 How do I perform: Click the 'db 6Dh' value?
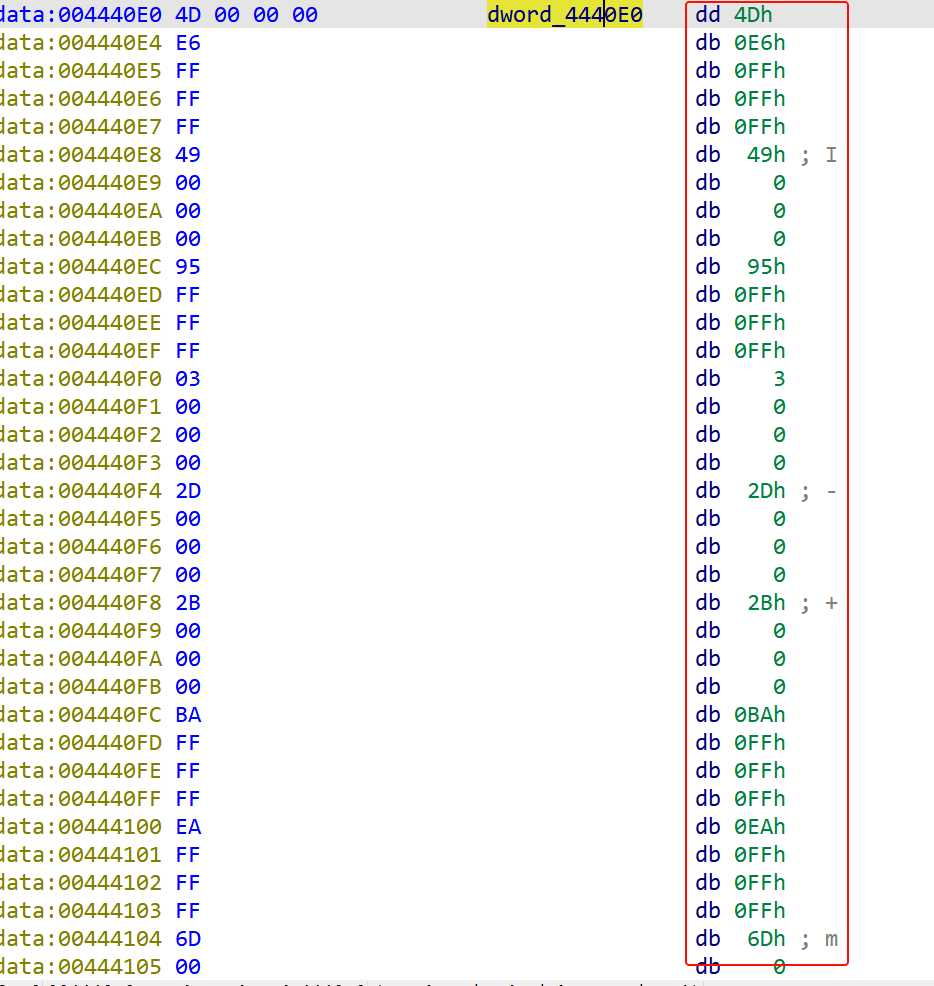(x=740, y=938)
